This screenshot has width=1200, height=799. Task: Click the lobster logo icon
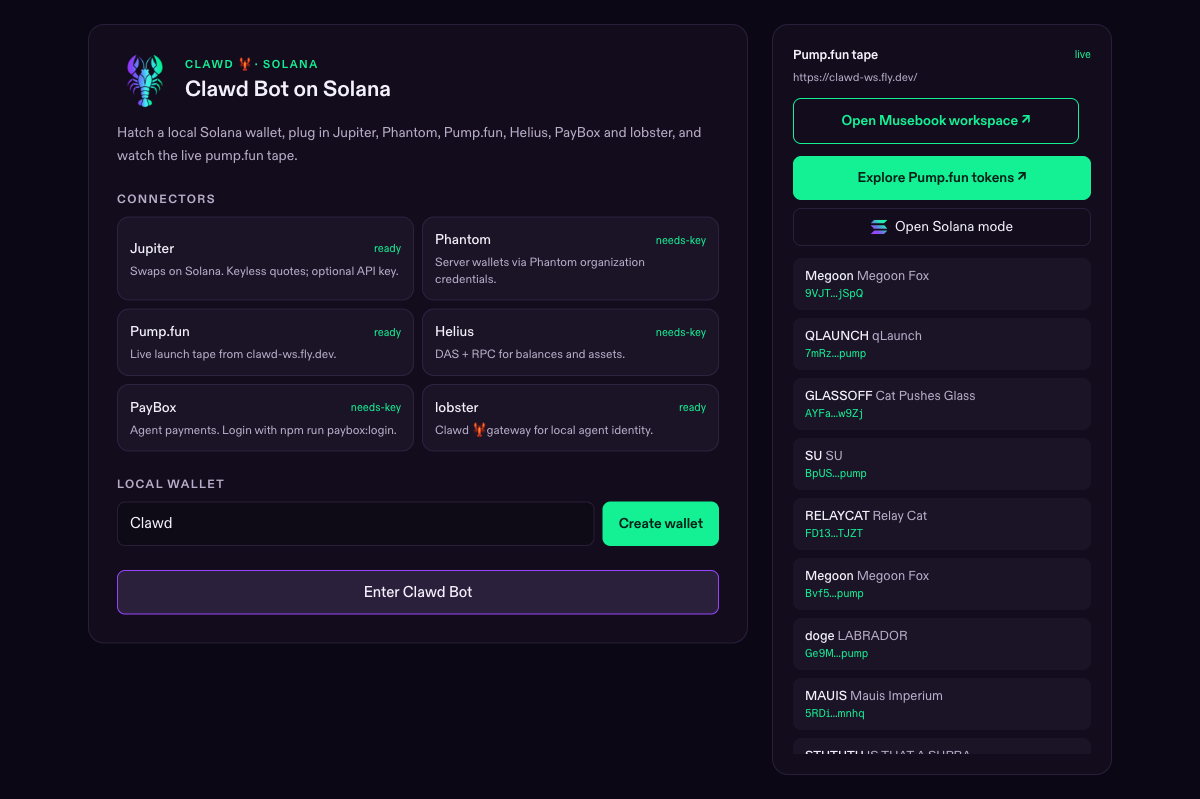pos(145,81)
